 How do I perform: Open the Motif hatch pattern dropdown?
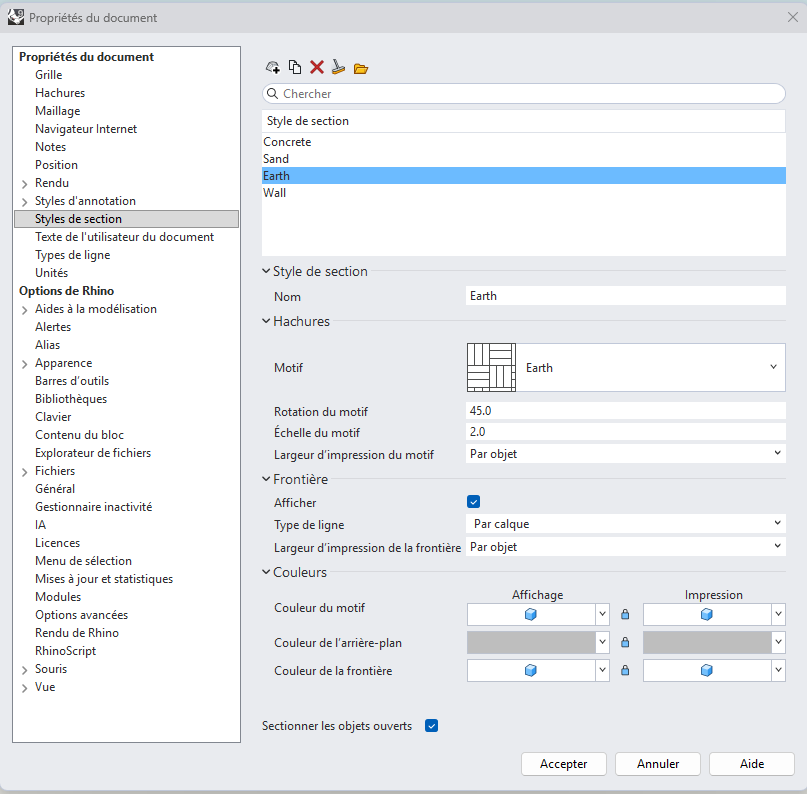point(626,367)
